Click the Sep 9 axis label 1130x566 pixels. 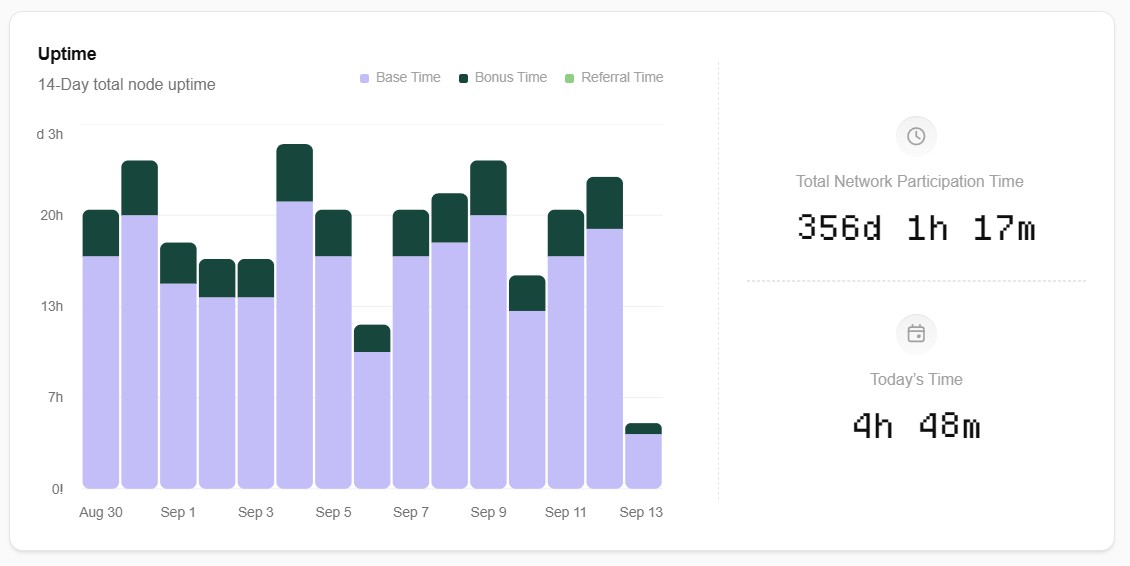(x=489, y=512)
